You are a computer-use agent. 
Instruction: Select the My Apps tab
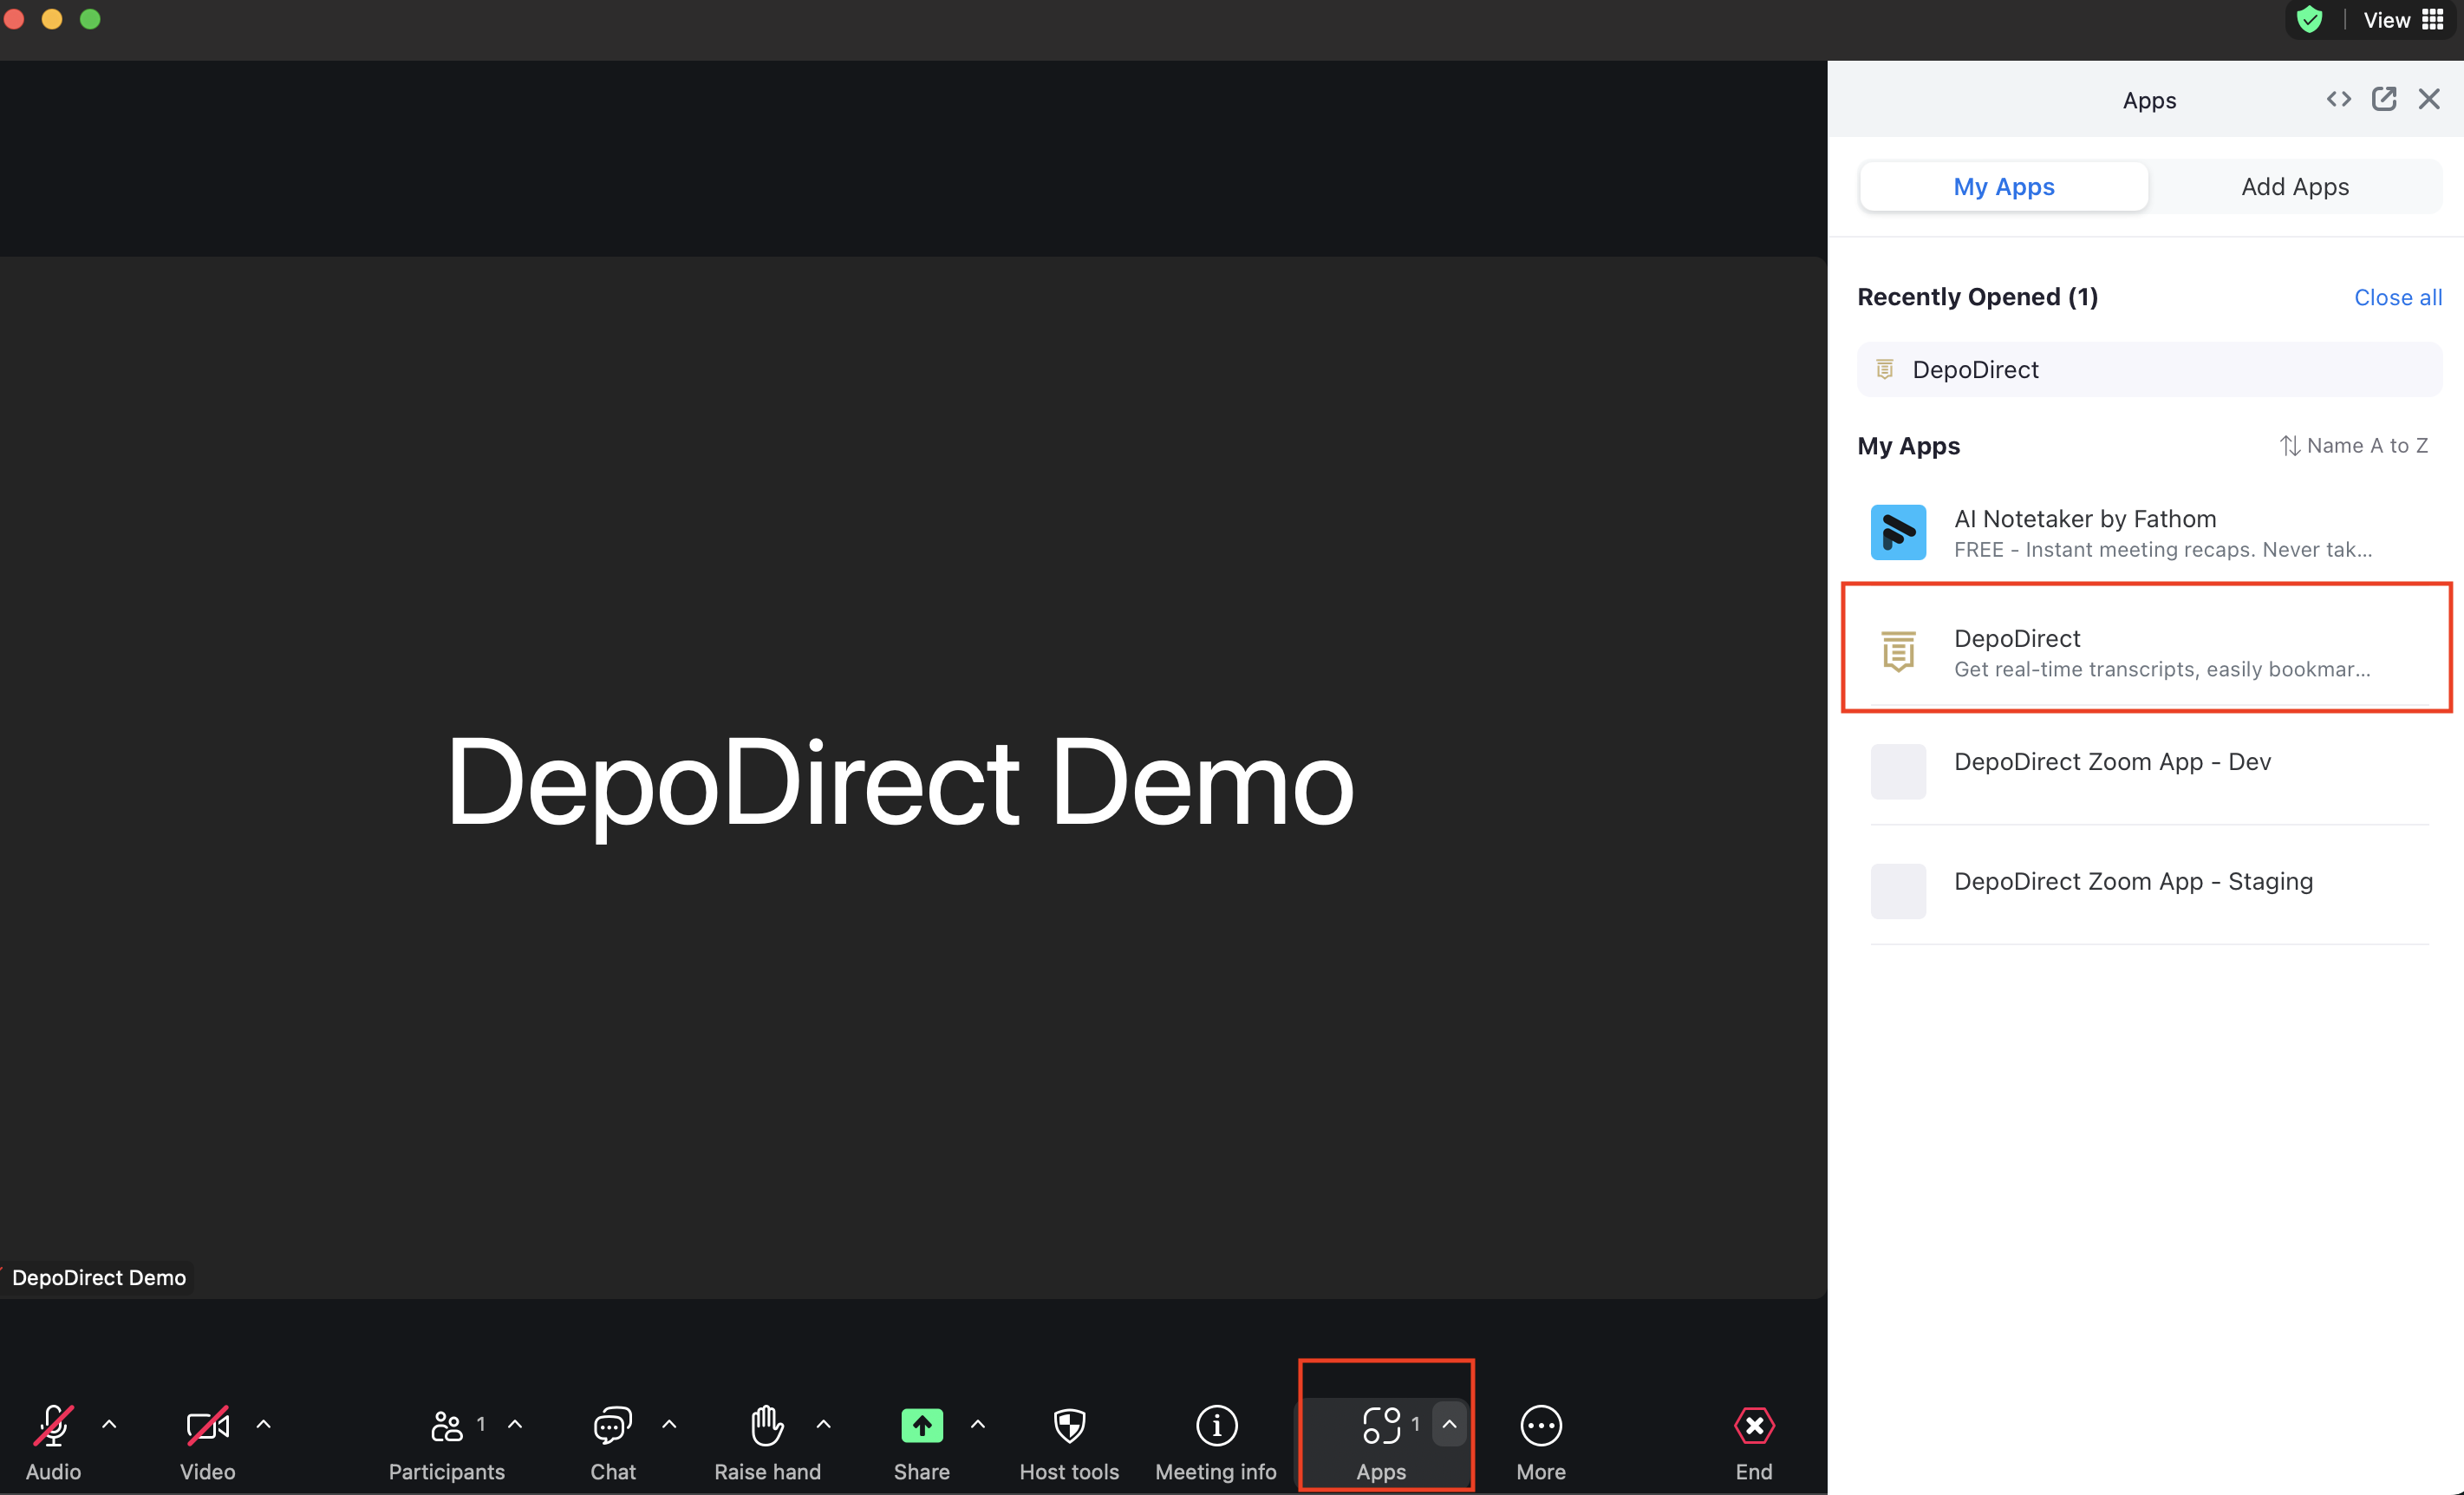(2003, 187)
